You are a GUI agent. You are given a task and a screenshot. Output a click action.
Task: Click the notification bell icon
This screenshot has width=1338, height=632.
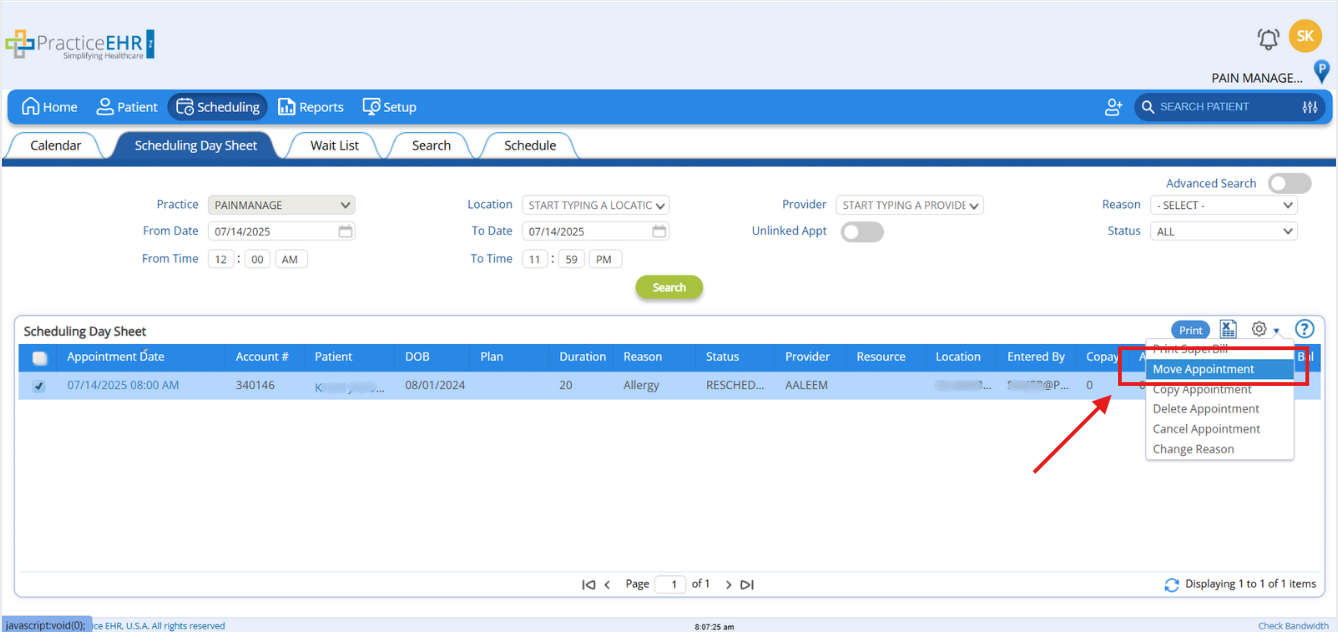1268,39
